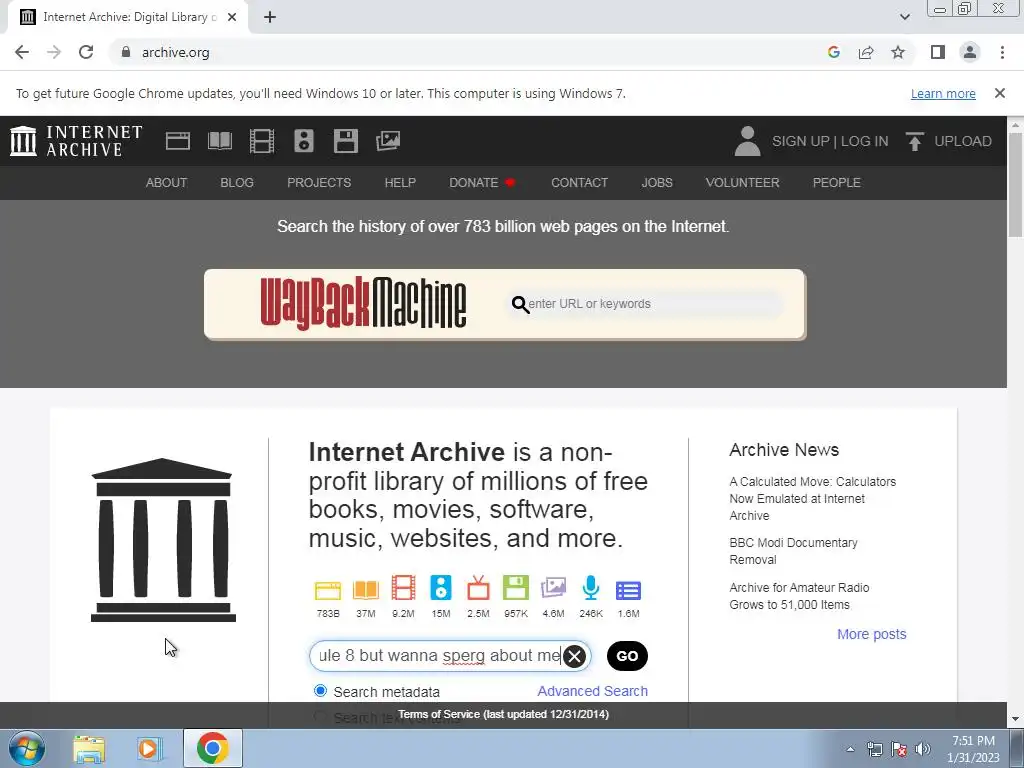Open Archive for Amateur Radio news post
The width and height of the screenshot is (1024, 768).
coord(799,596)
